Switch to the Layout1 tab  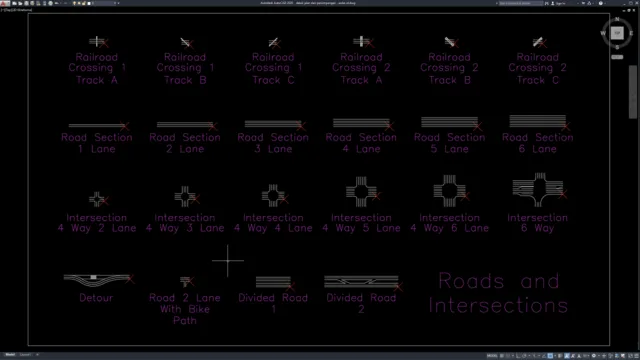[x=25, y=355]
